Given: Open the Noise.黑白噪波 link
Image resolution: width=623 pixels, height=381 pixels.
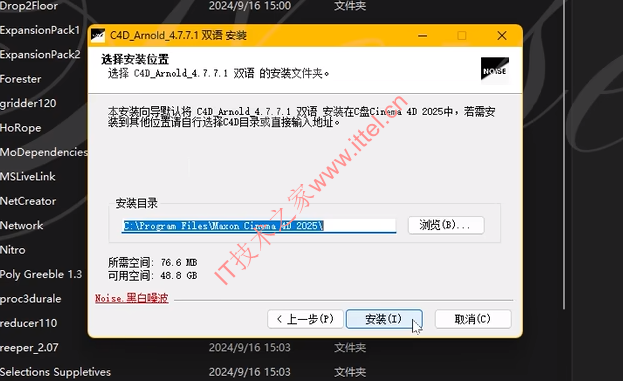Looking at the screenshot, I should 132,298.
